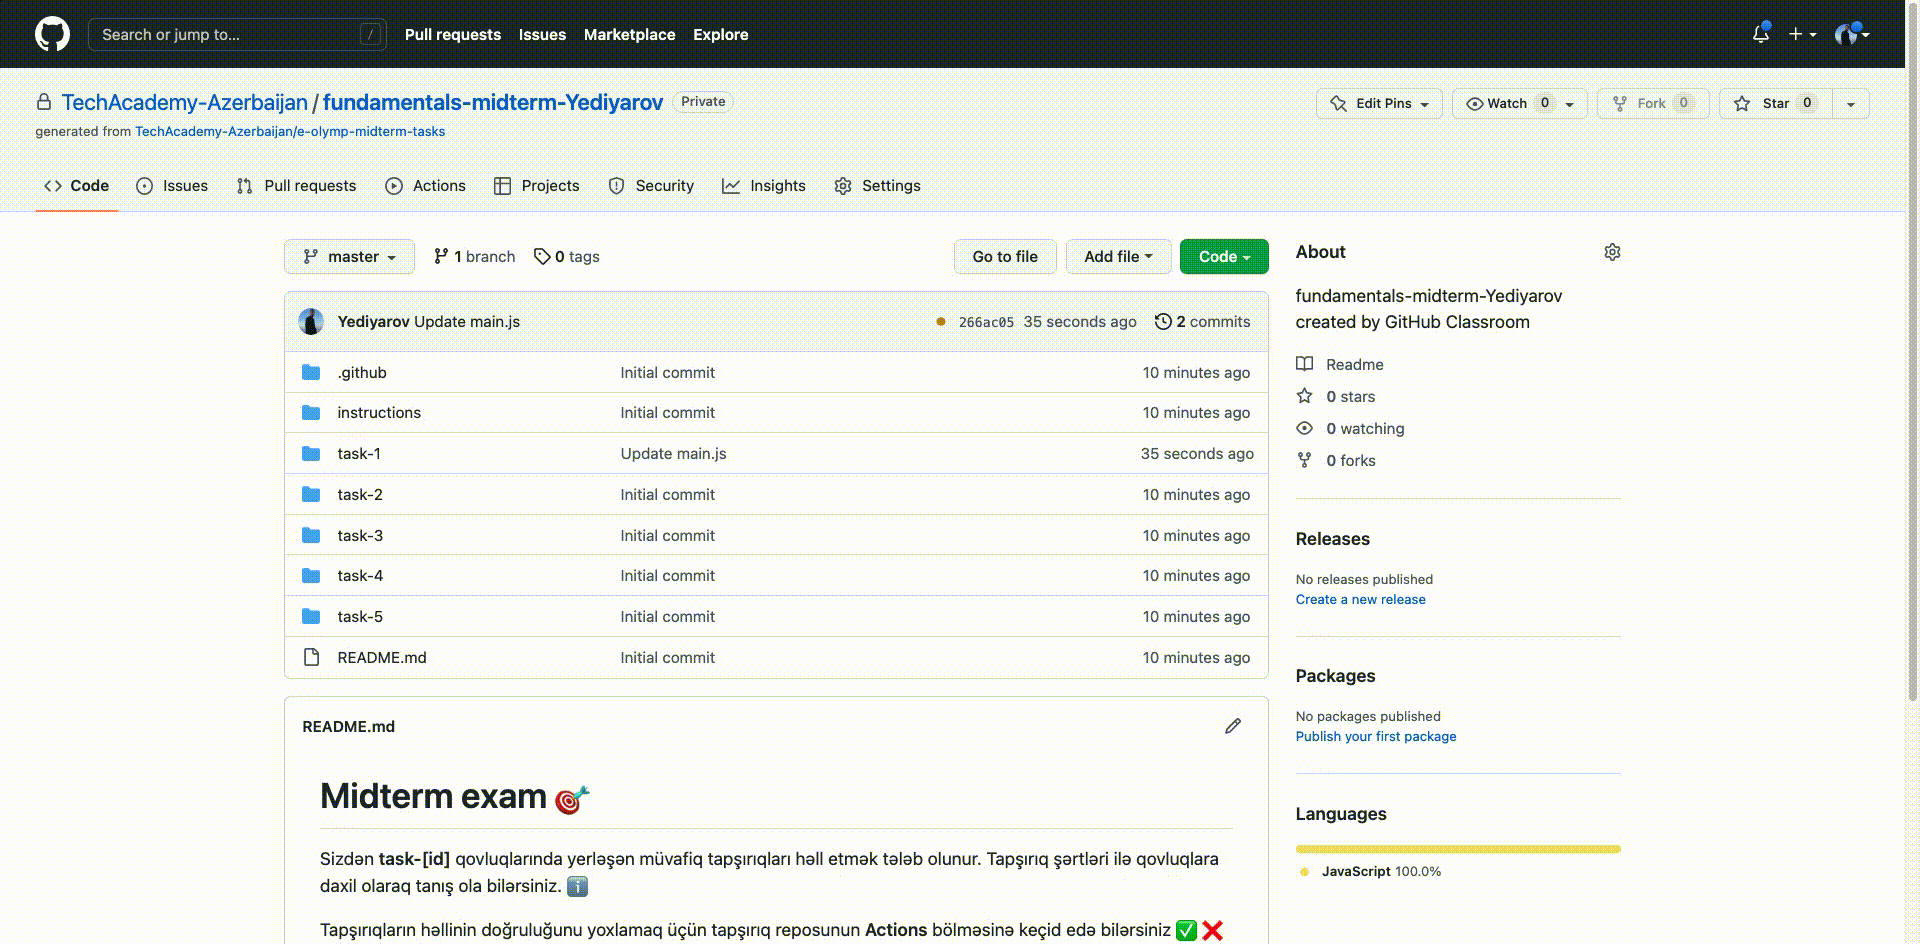
Task: Open the plus create-new menu
Action: (x=1802, y=34)
